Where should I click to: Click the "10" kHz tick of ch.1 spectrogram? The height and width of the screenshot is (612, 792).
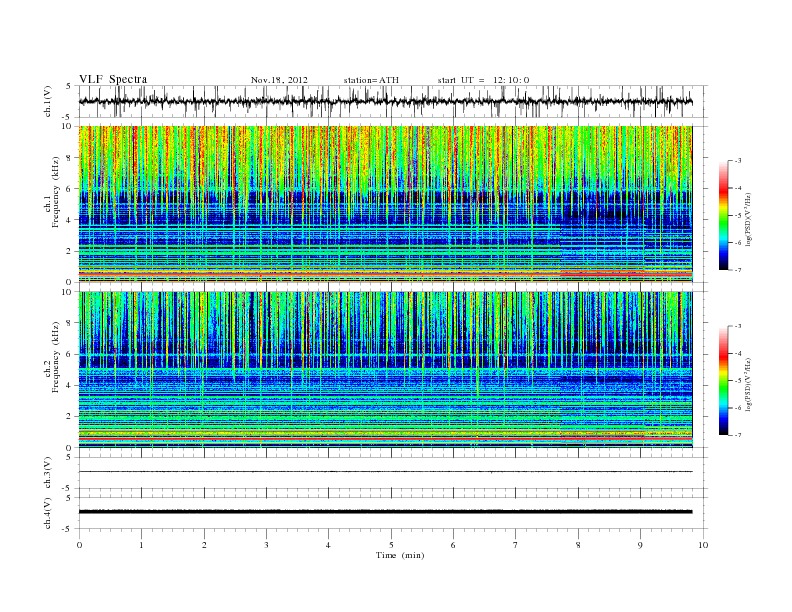click(x=68, y=126)
